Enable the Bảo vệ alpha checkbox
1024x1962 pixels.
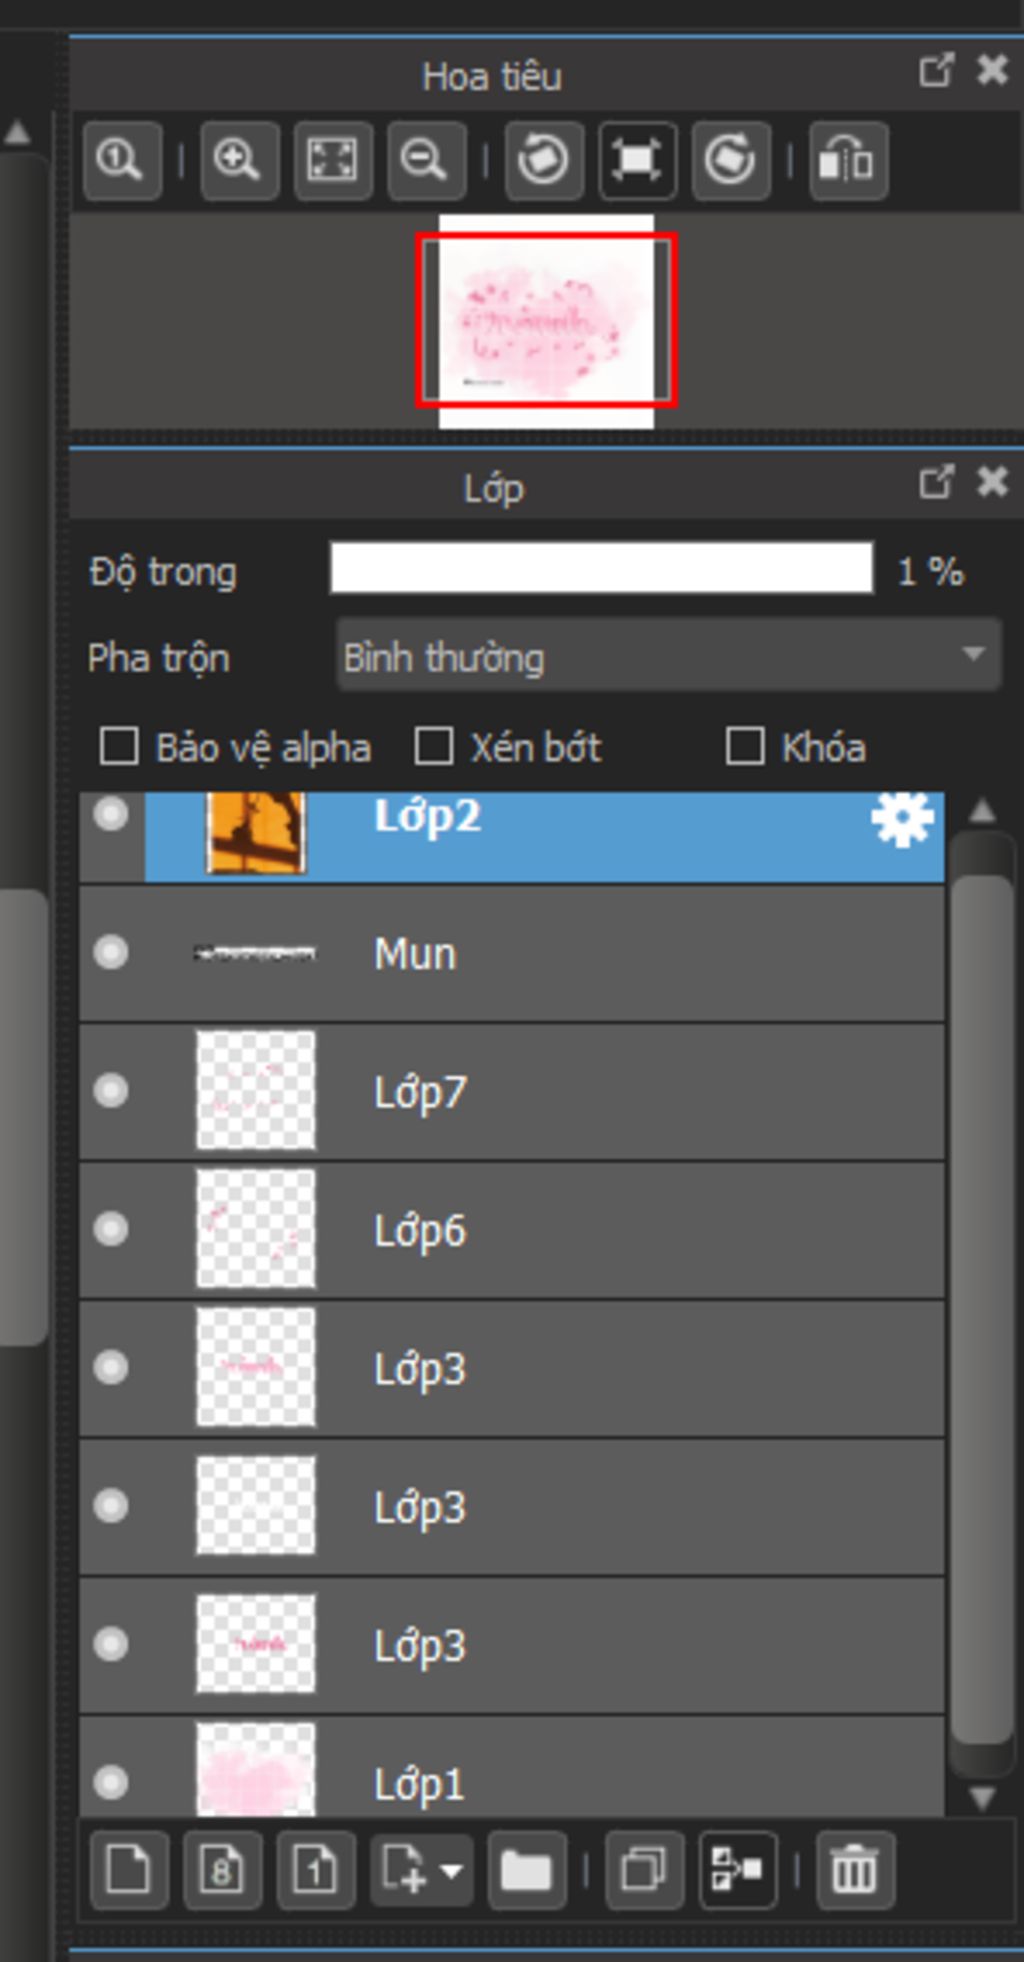click(x=120, y=747)
